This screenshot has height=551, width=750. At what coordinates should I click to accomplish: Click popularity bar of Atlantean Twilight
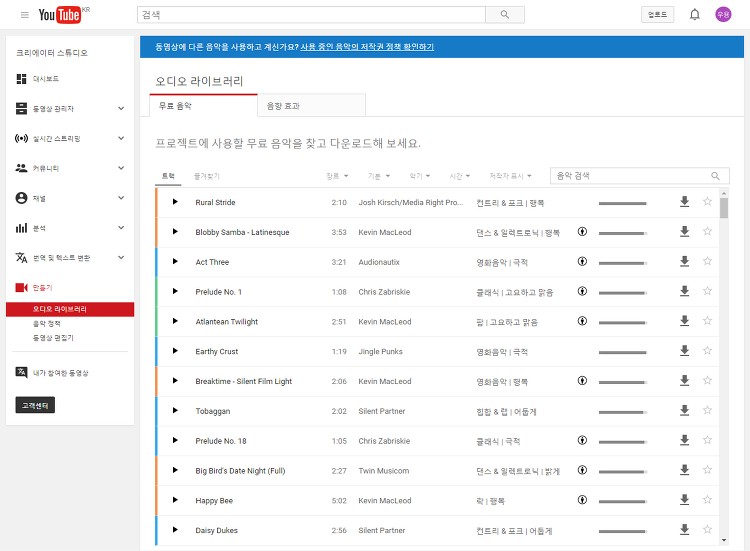click(x=622, y=322)
